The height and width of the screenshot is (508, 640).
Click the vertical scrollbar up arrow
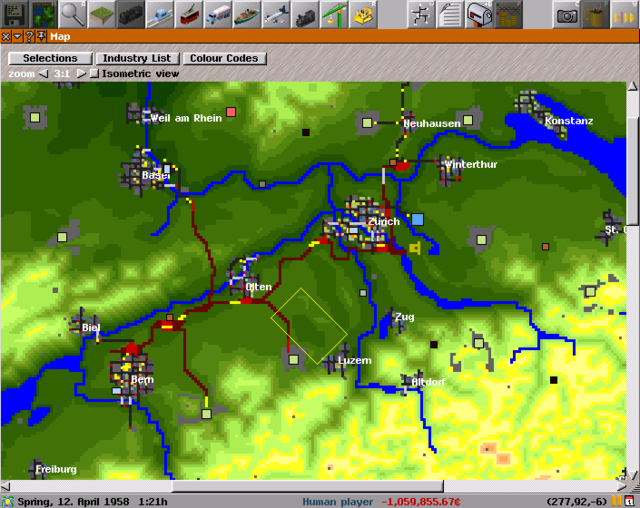pyautogui.click(x=632, y=86)
